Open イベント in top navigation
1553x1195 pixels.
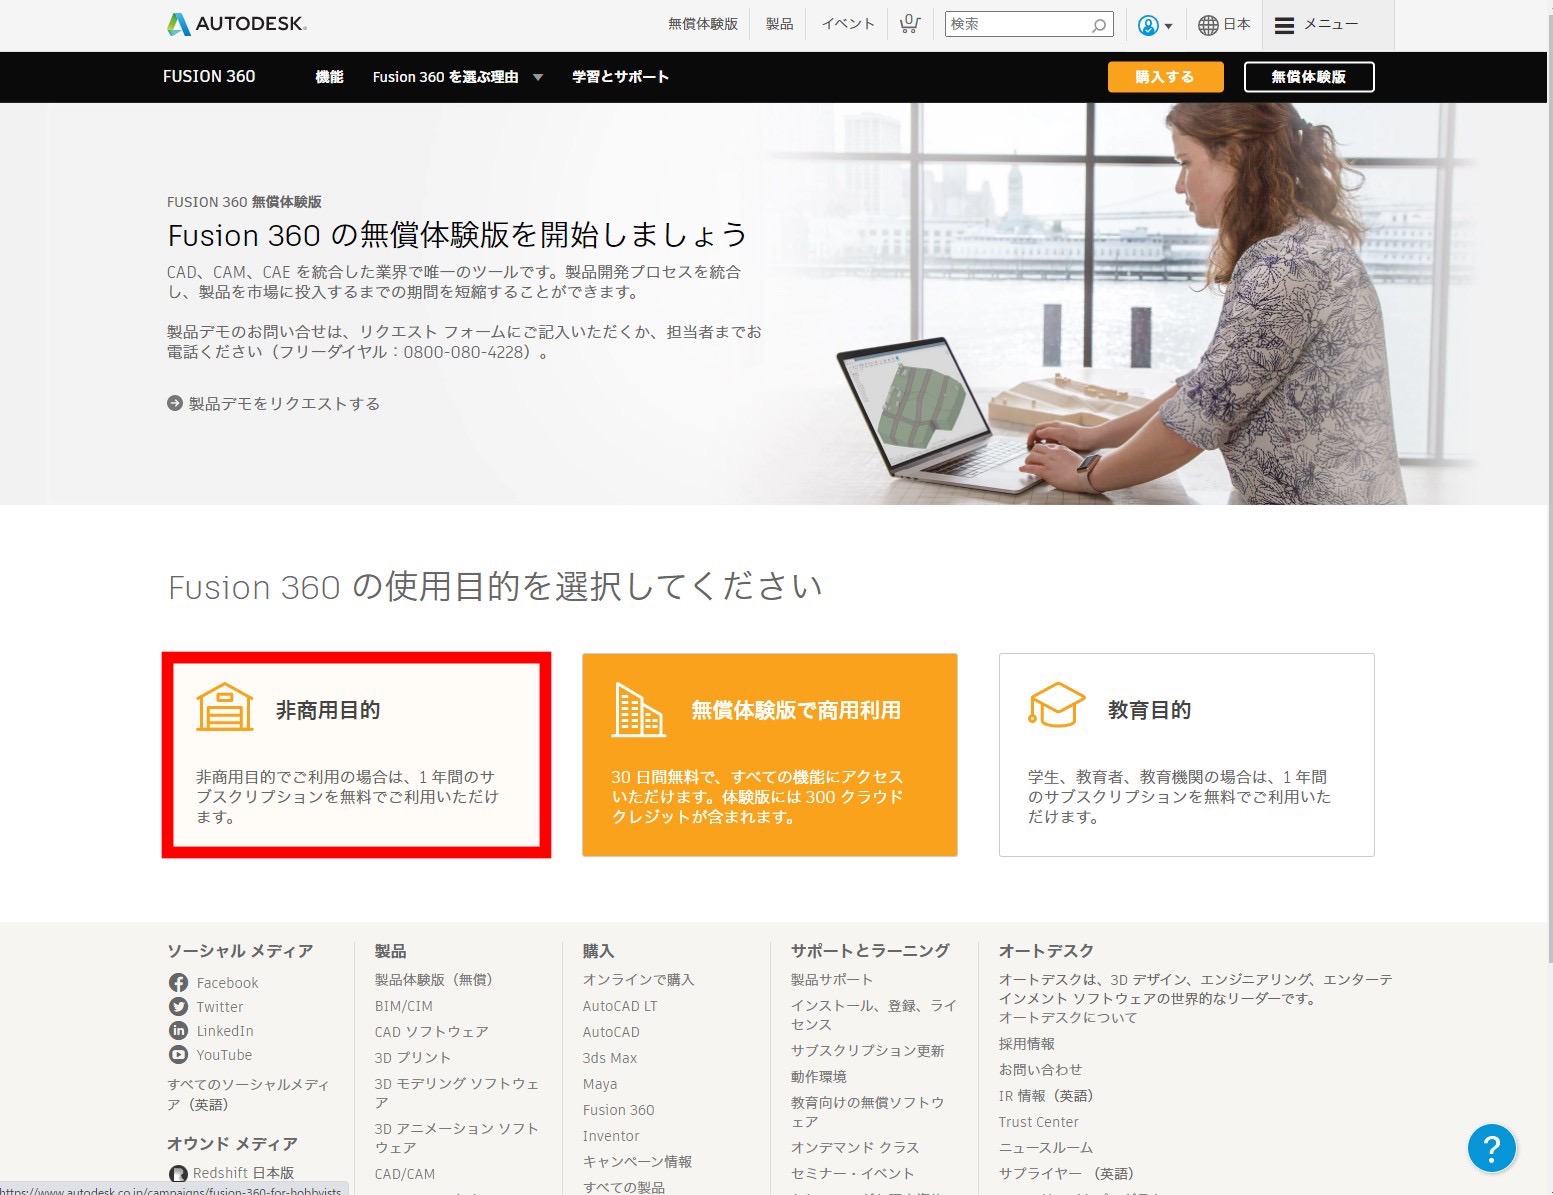848,24
